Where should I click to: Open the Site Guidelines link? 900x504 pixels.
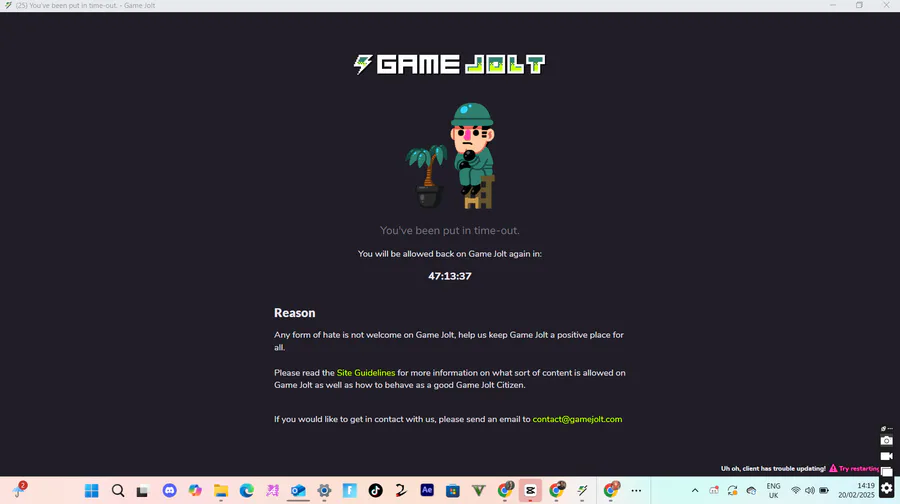[x=366, y=373]
